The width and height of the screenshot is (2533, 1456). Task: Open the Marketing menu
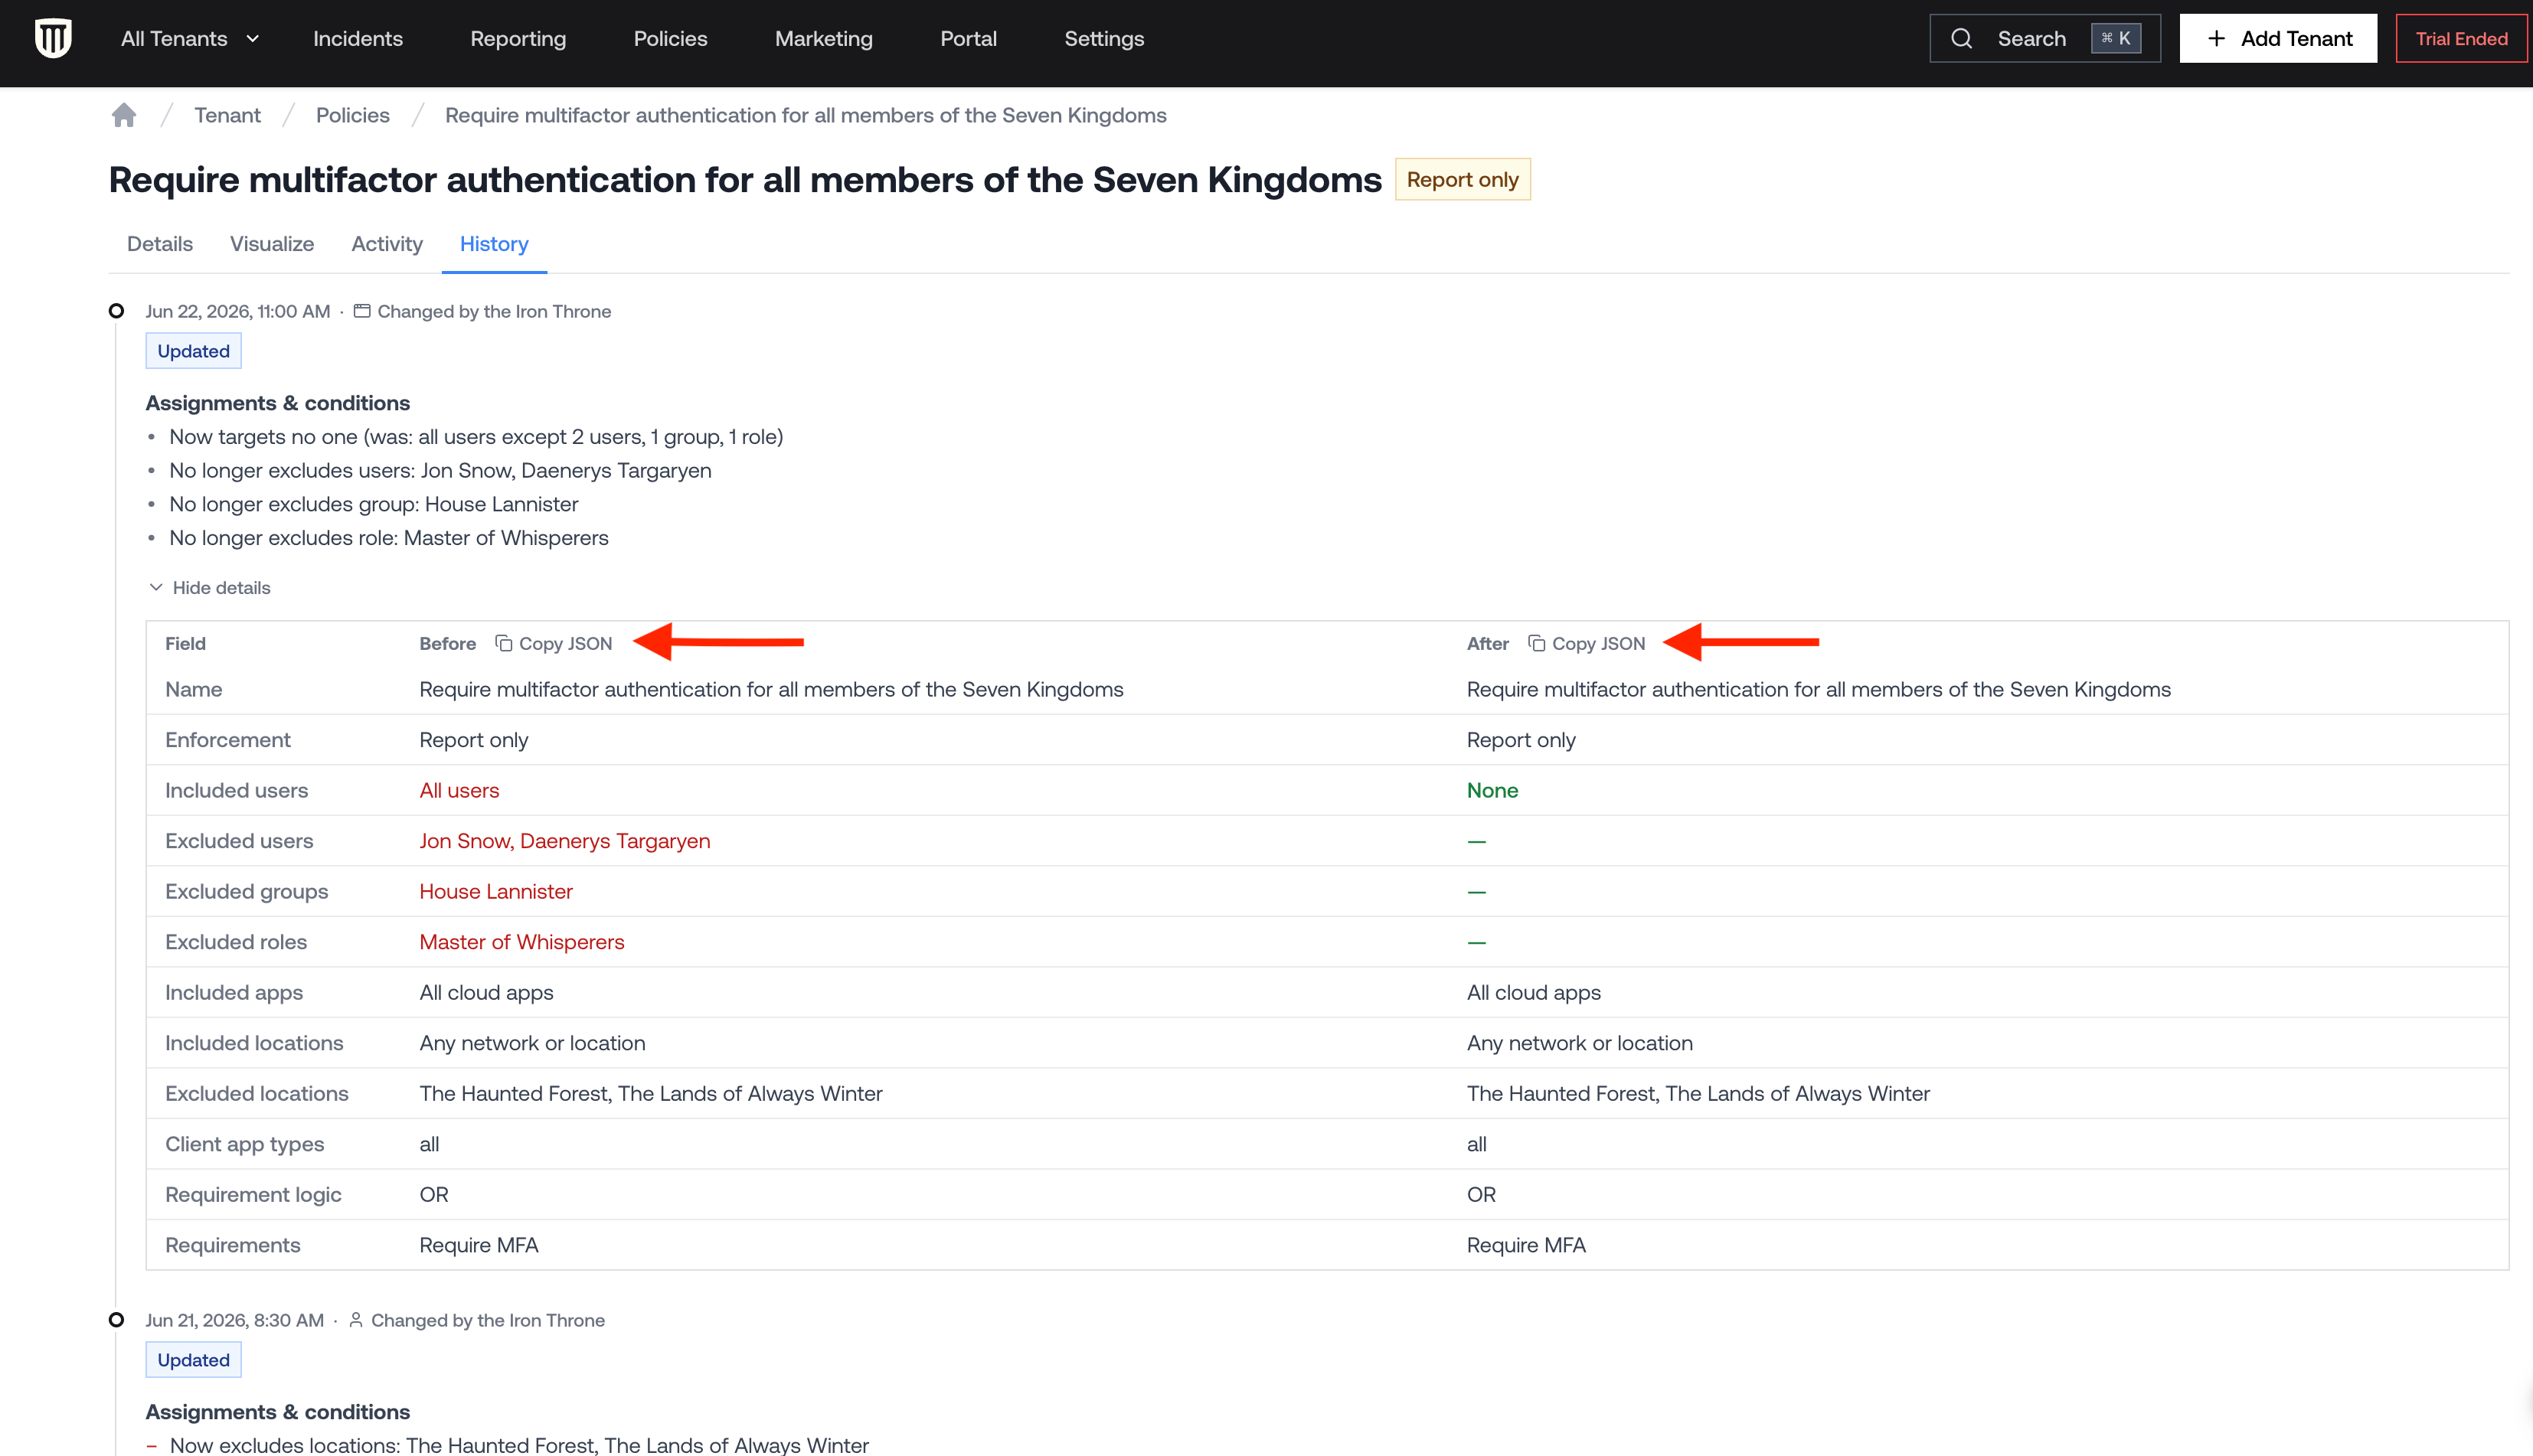pyautogui.click(x=823, y=39)
